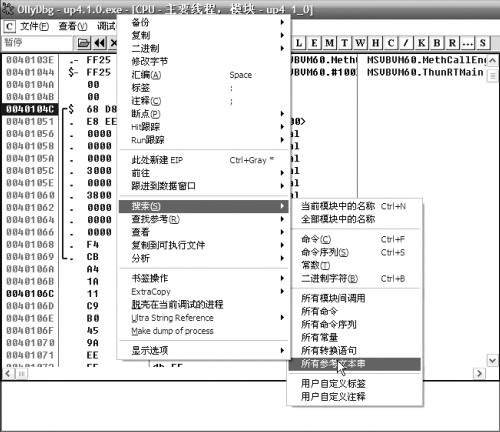The width and height of the screenshot is (500, 432).
Task: Expand the 复制 submenu
Action: click(x=203, y=35)
